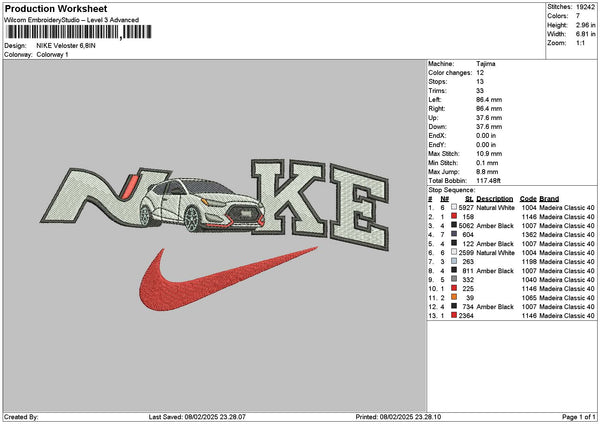The width and height of the screenshot is (600, 424).
Task: Click the 'Stop Sequence:' heading
Action: [452, 190]
